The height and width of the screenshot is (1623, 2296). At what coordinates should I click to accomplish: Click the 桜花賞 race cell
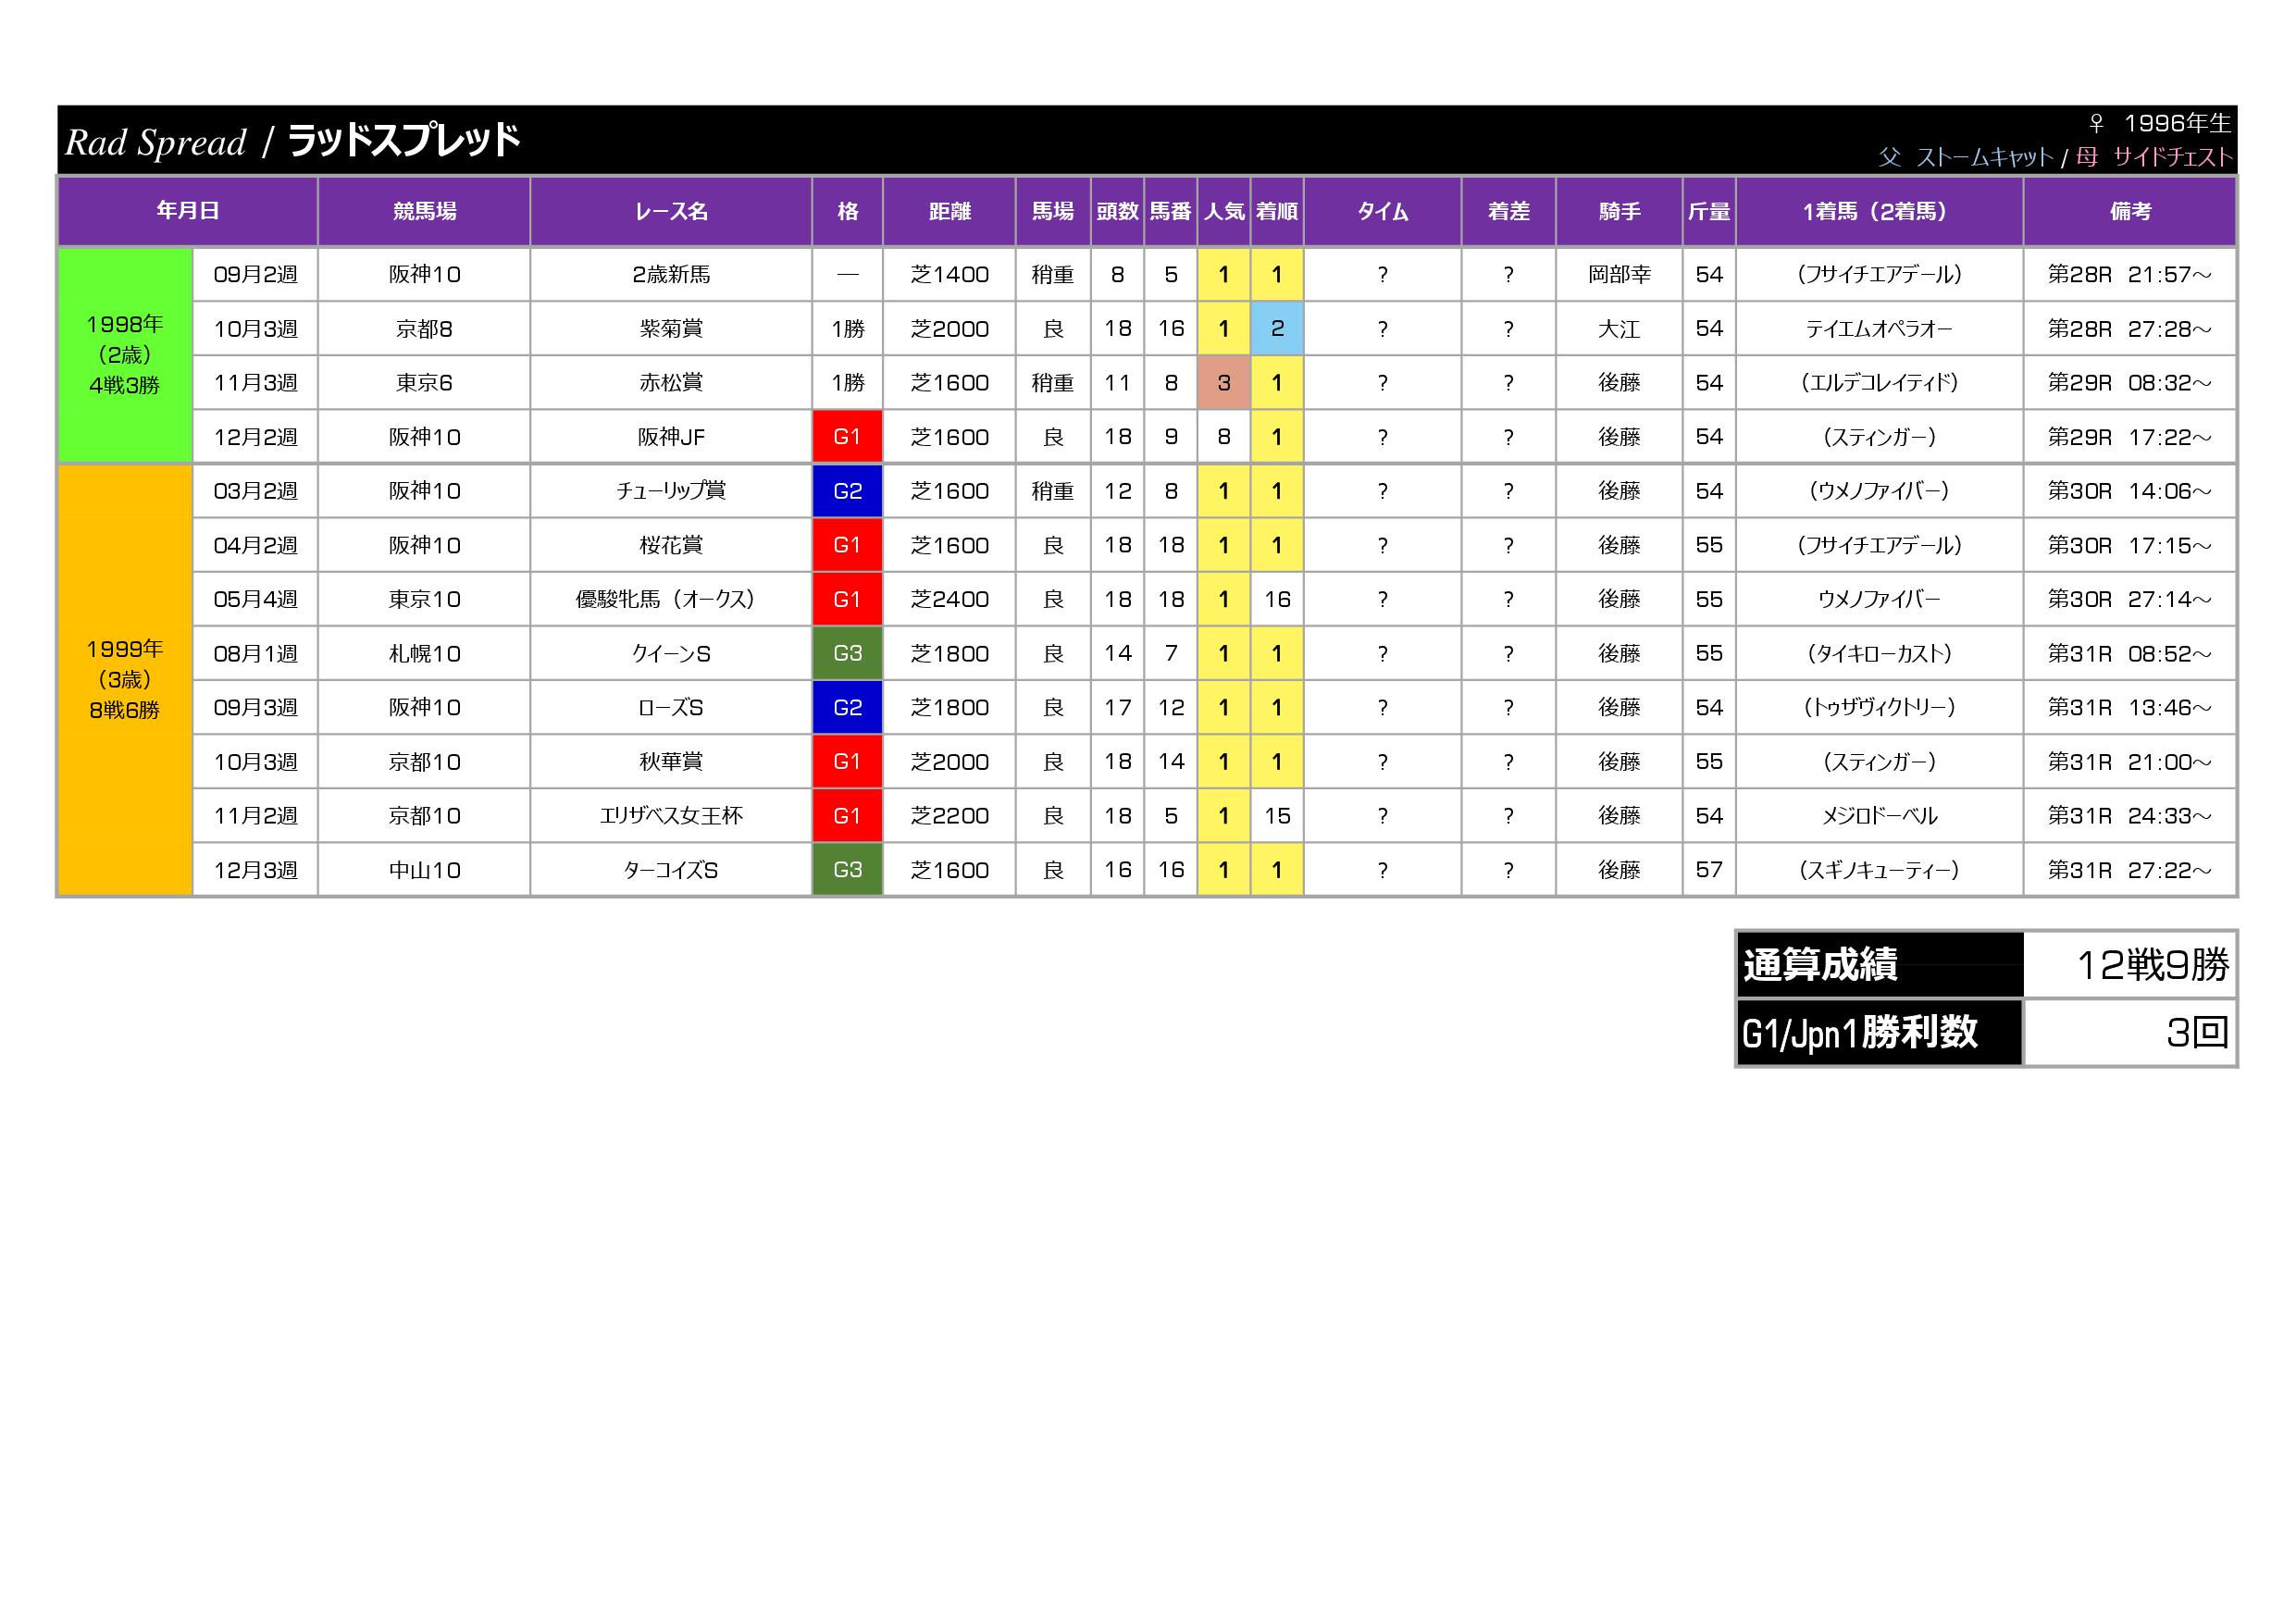671,545
